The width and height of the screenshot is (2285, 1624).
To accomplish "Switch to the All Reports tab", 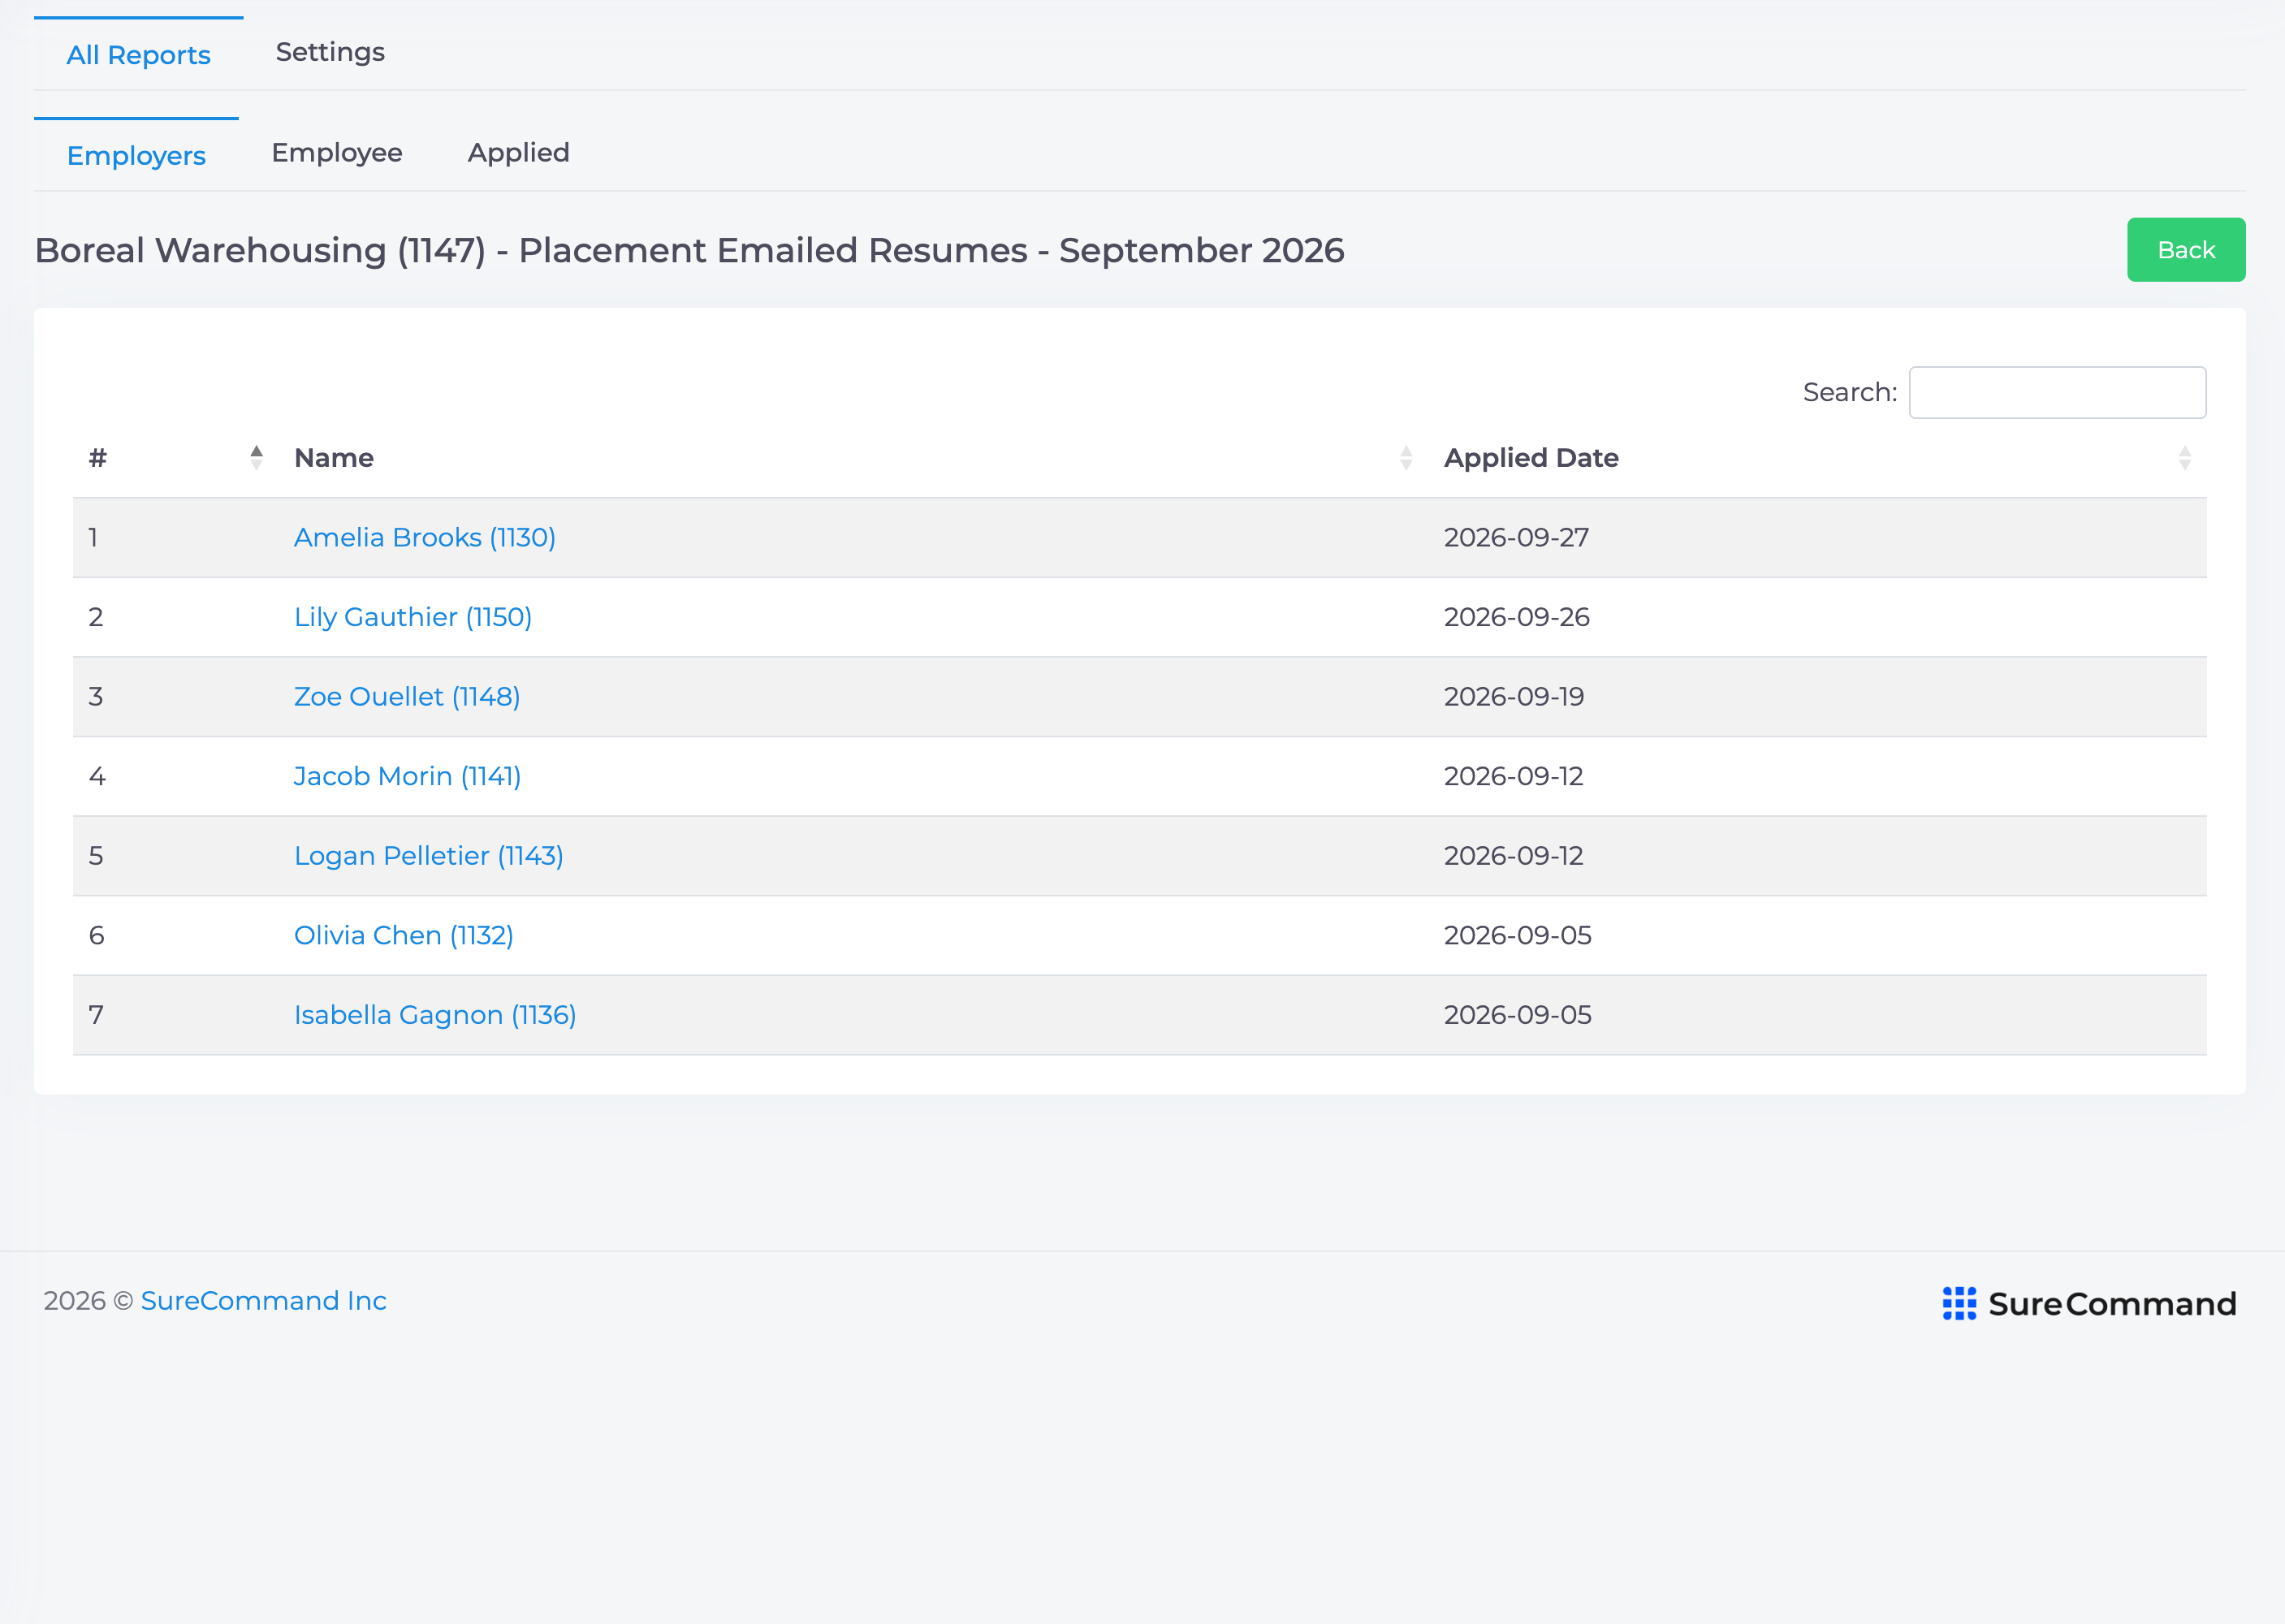I will pyautogui.click(x=138, y=55).
